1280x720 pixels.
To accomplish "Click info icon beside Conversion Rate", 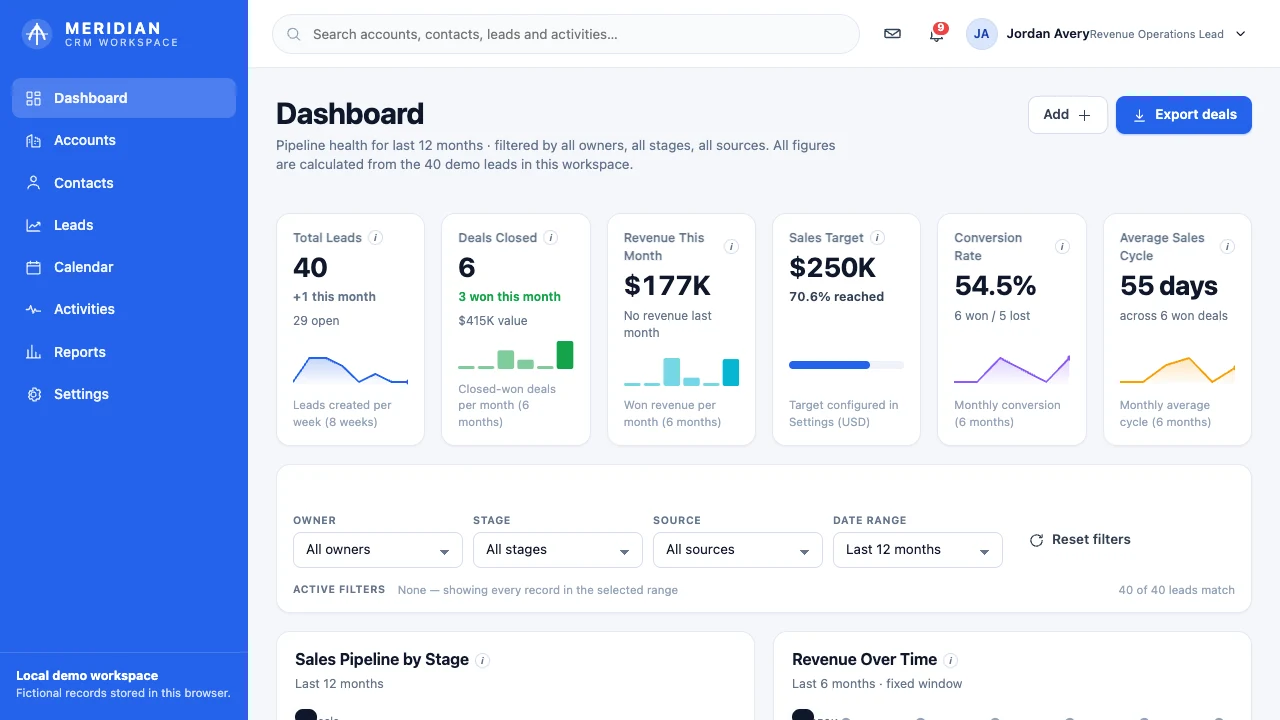I will point(1062,247).
